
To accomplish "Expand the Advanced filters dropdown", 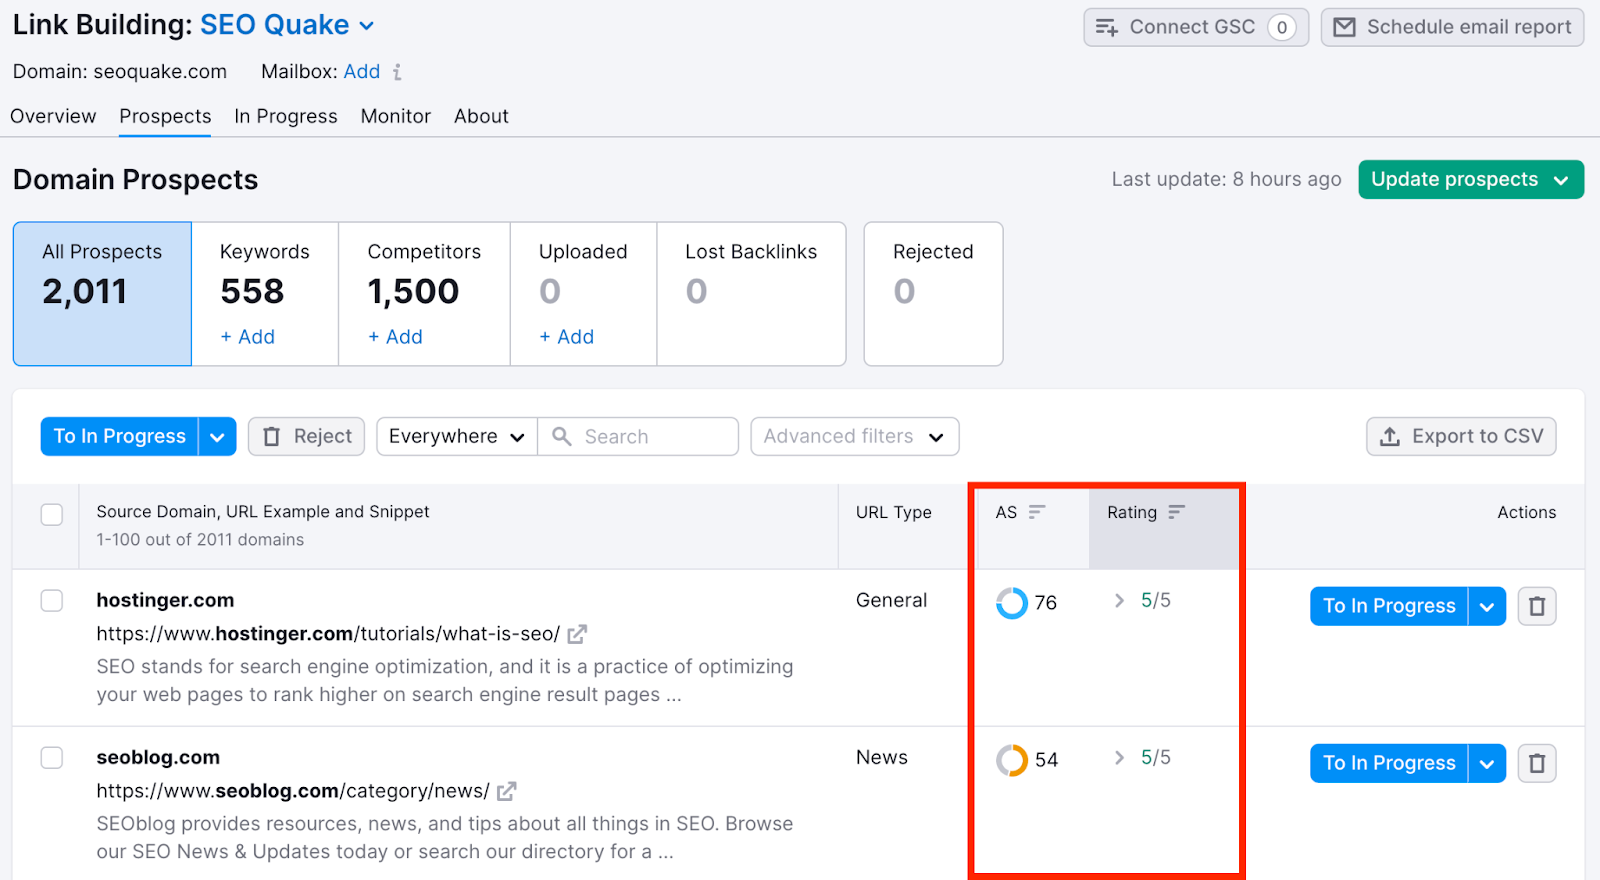I will [854, 436].
